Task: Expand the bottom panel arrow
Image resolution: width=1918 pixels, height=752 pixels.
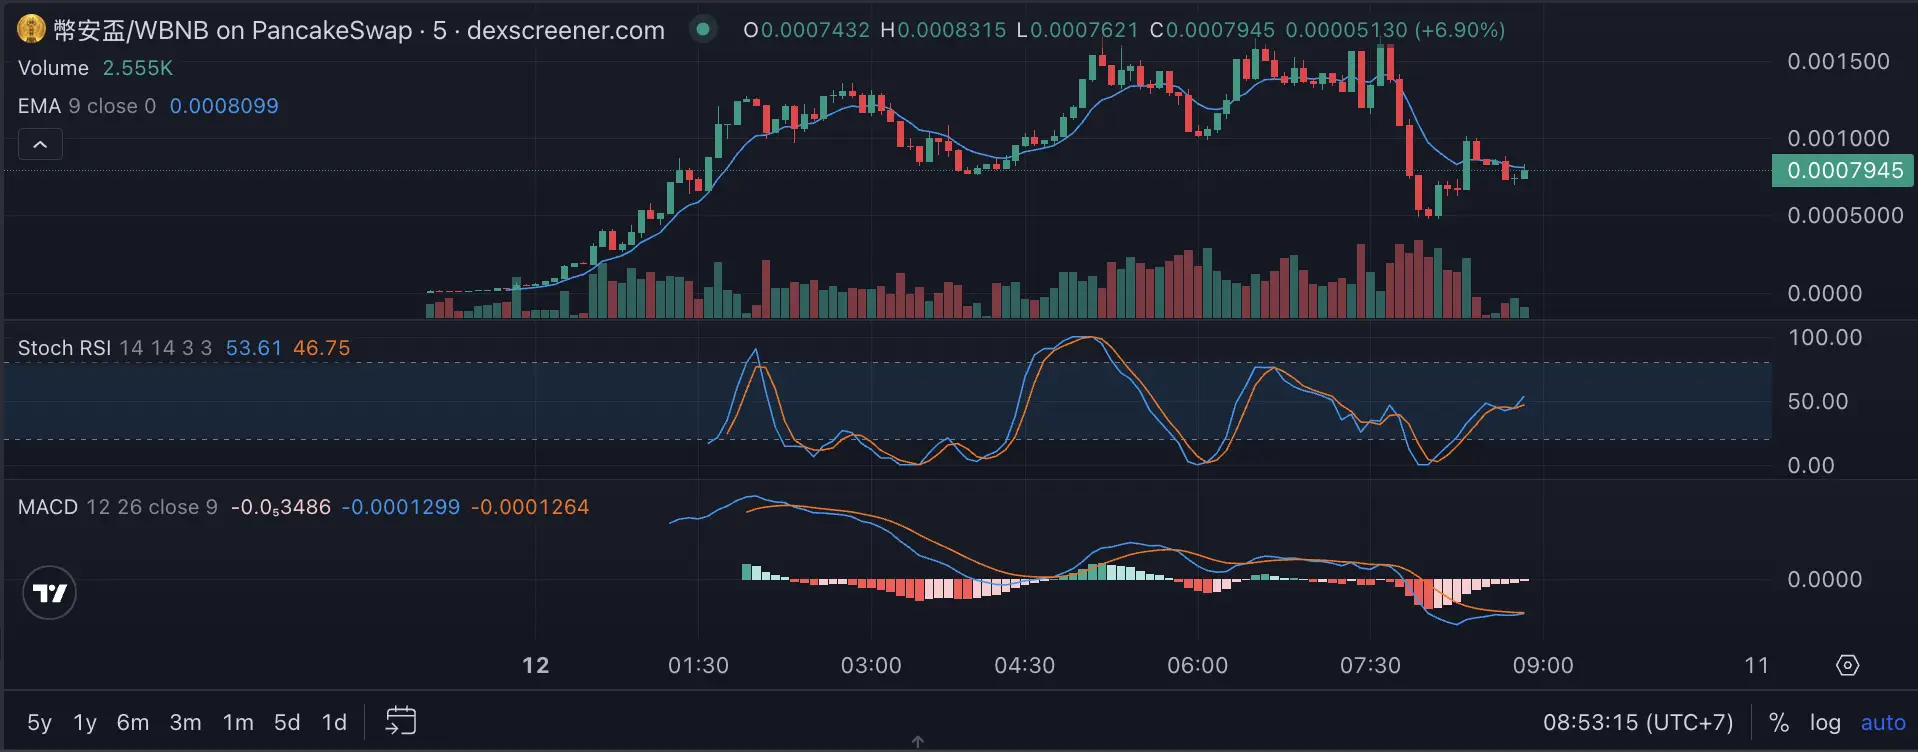Action: 917,742
